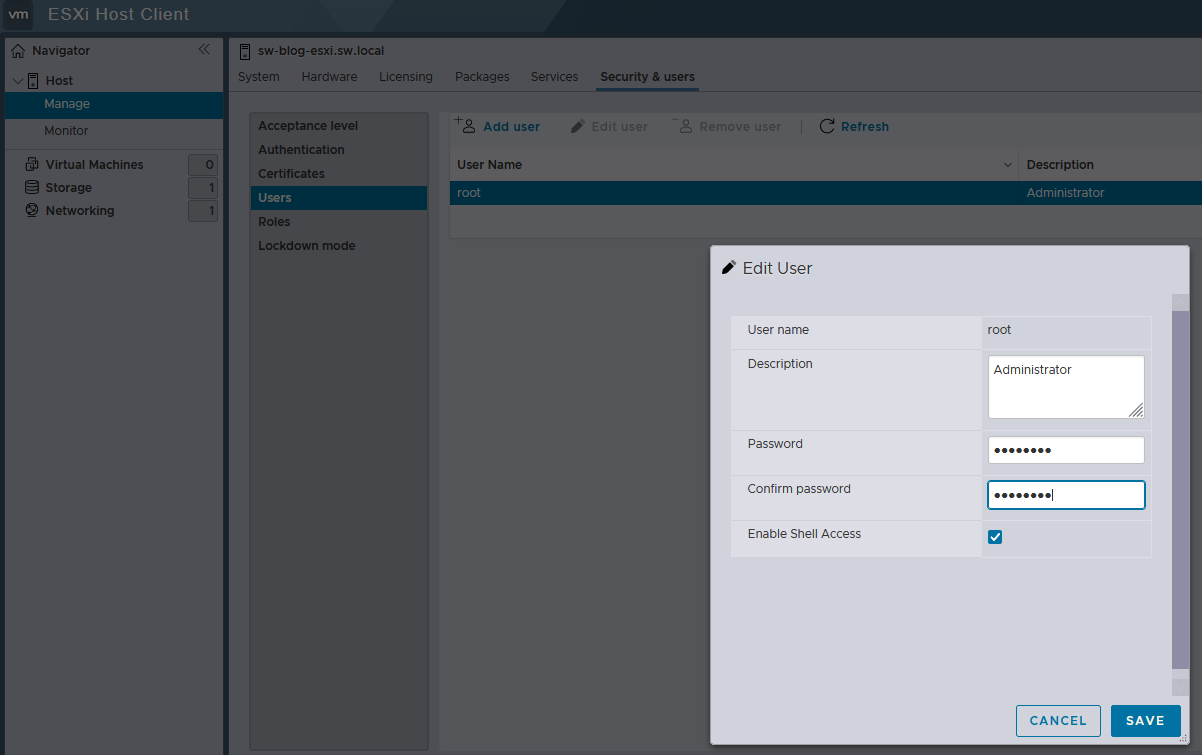This screenshot has height=755, width=1202.
Task: Save the user changes
Action: click(1145, 721)
